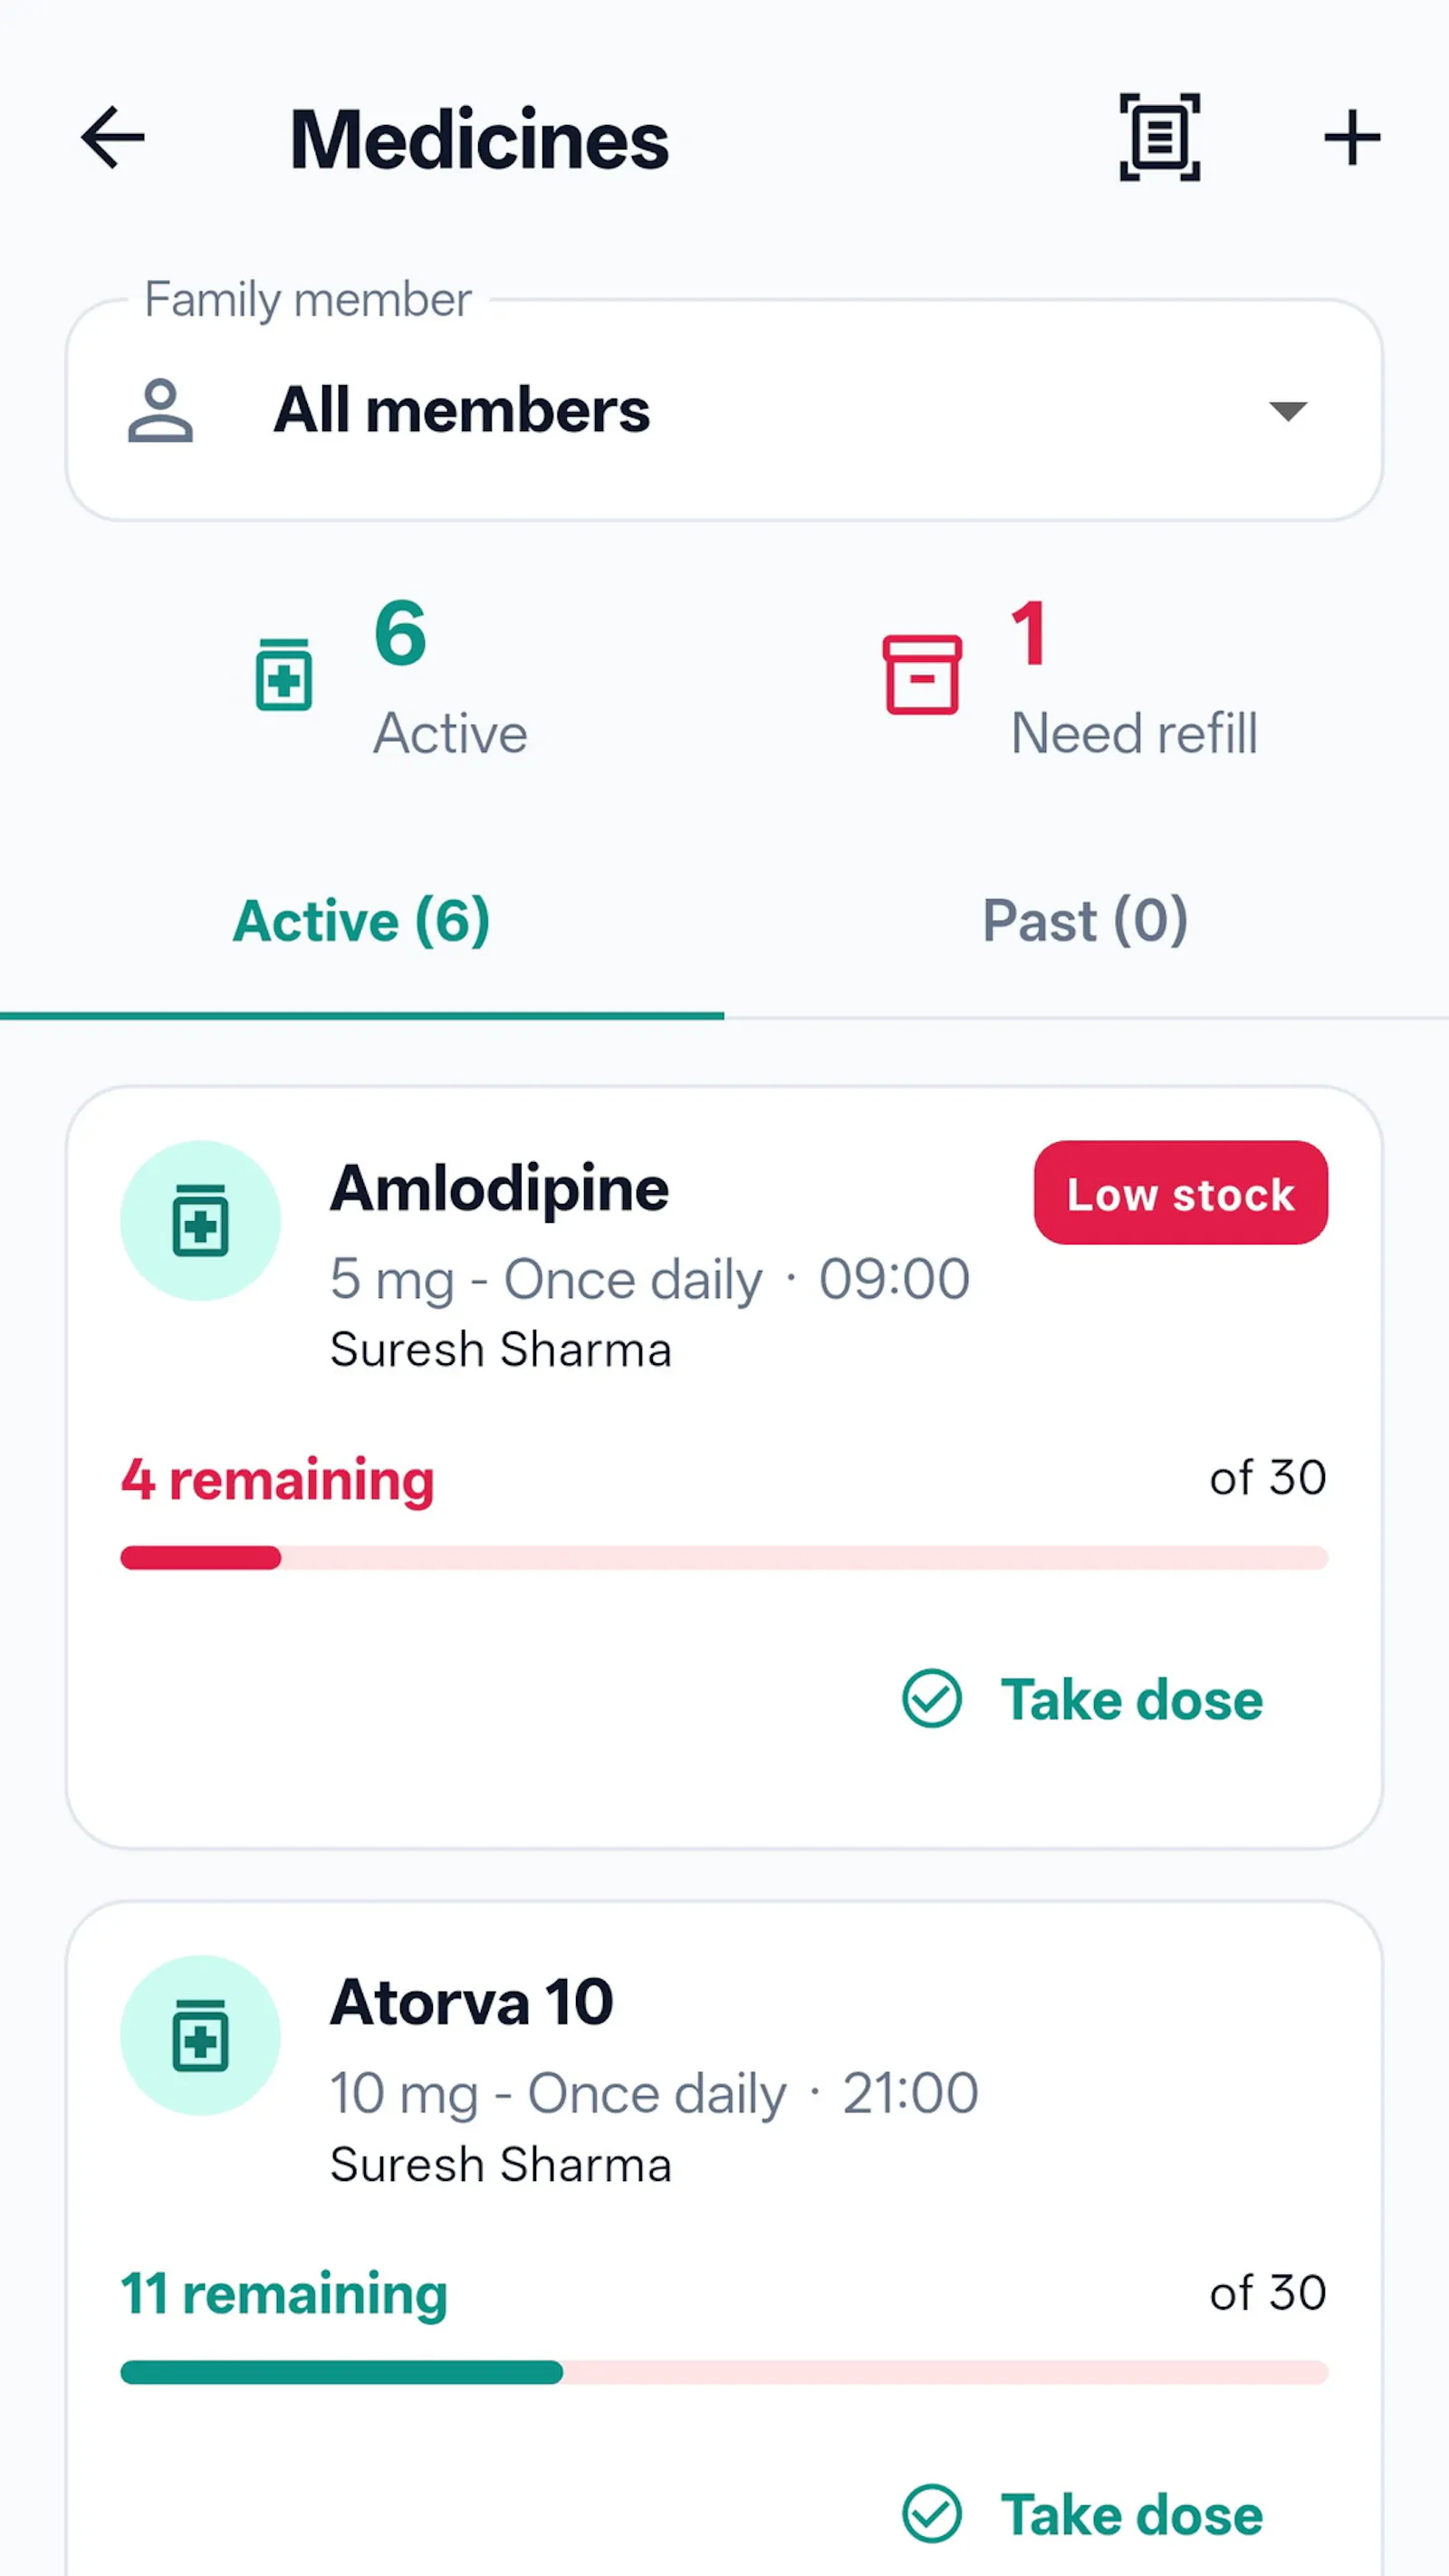1449x2576 pixels.
Task: Tap the Low stock badge on Amlodipine
Action: [1181, 1193]
